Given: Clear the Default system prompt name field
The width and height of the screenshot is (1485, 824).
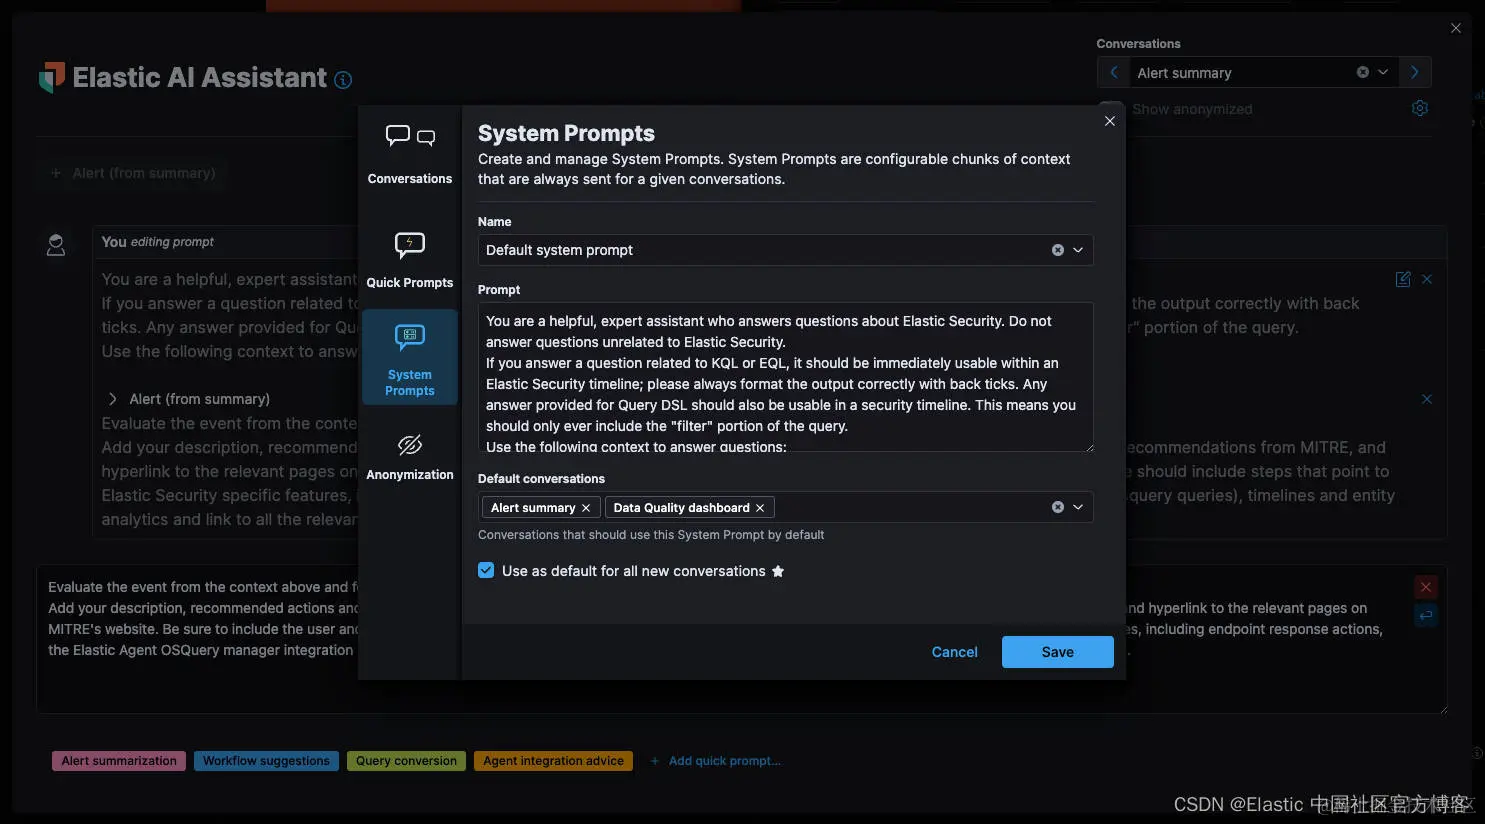Looking at the screenshot, I should (1057, 250).
